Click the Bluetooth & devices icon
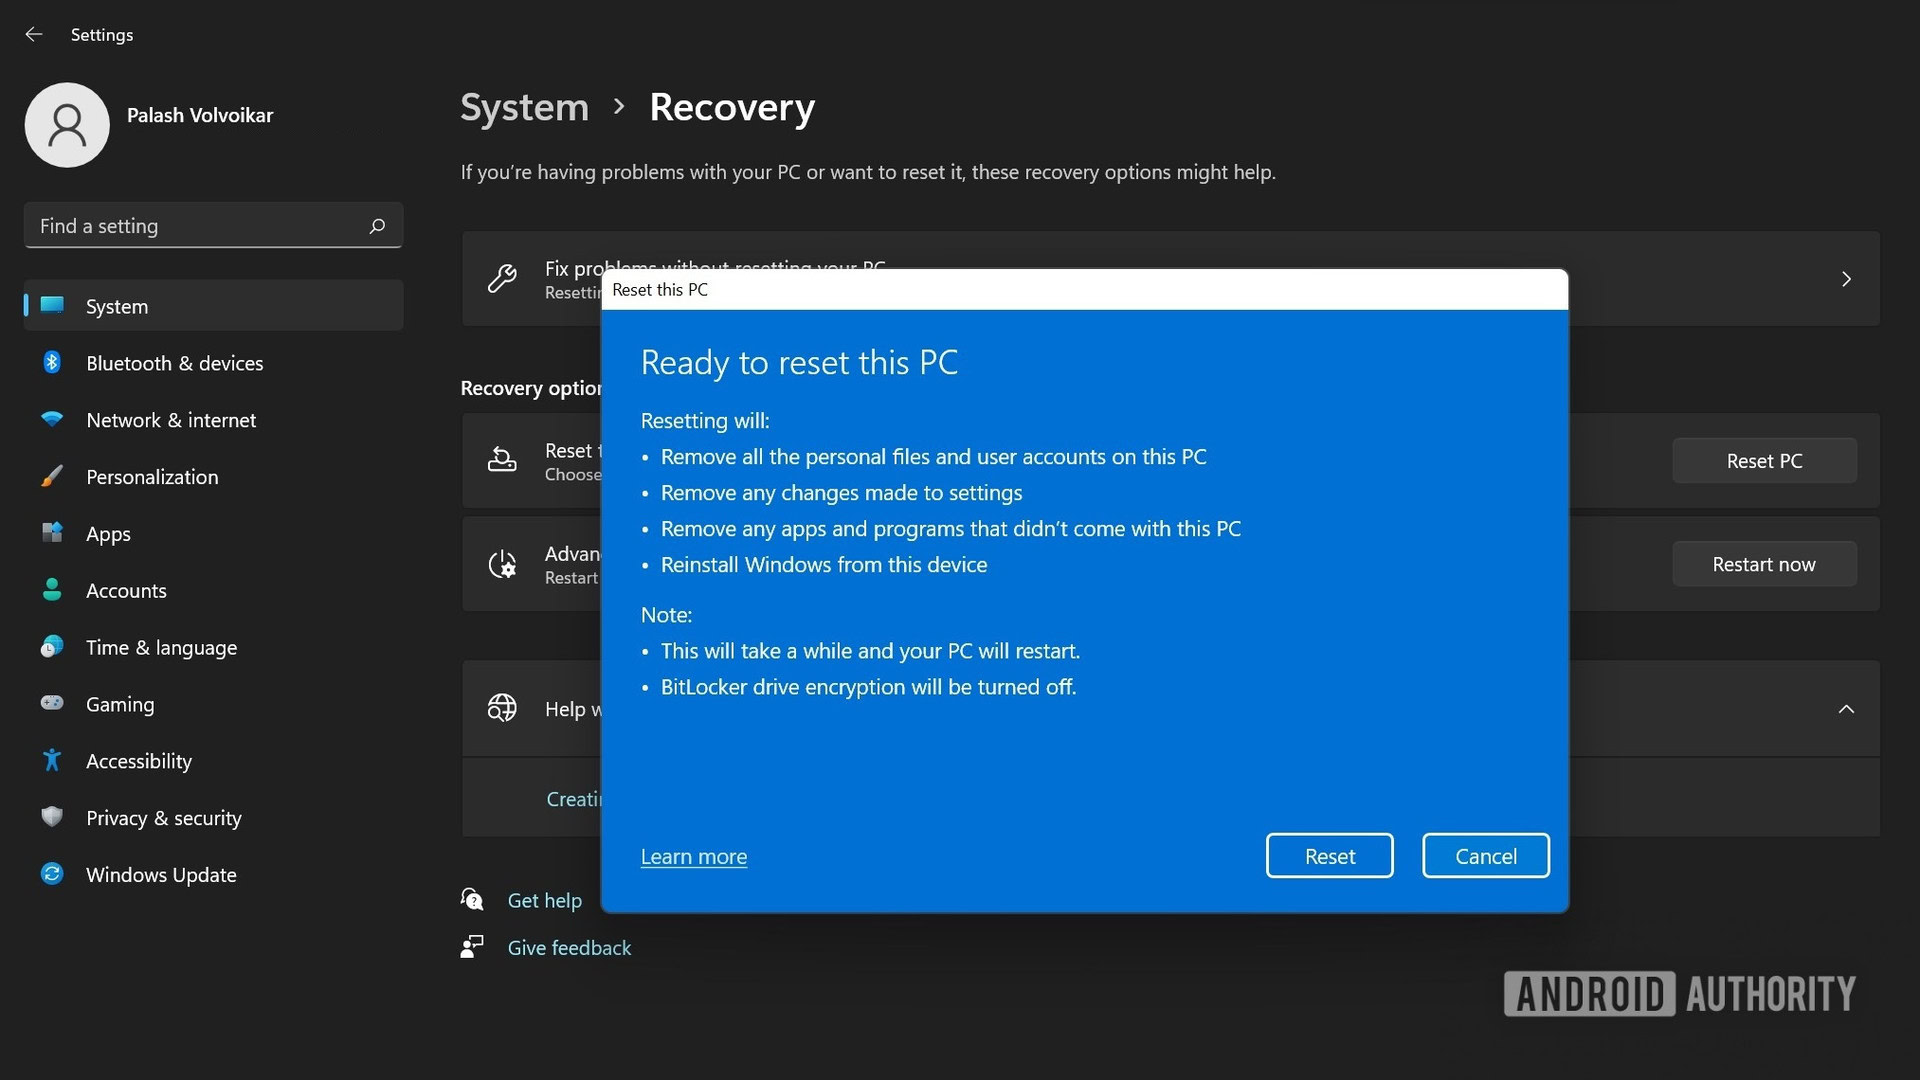The height and width of the screenshot is (1080, 1920). click(51, 361)
